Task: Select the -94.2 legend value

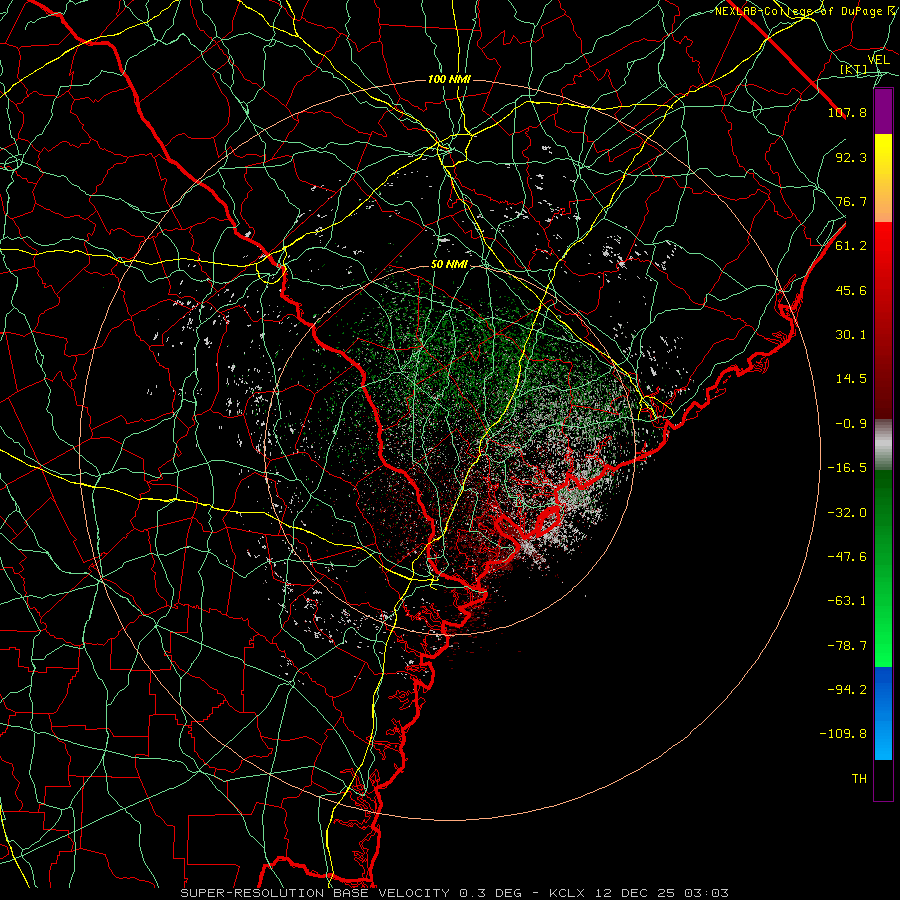Action: point(847,689)
